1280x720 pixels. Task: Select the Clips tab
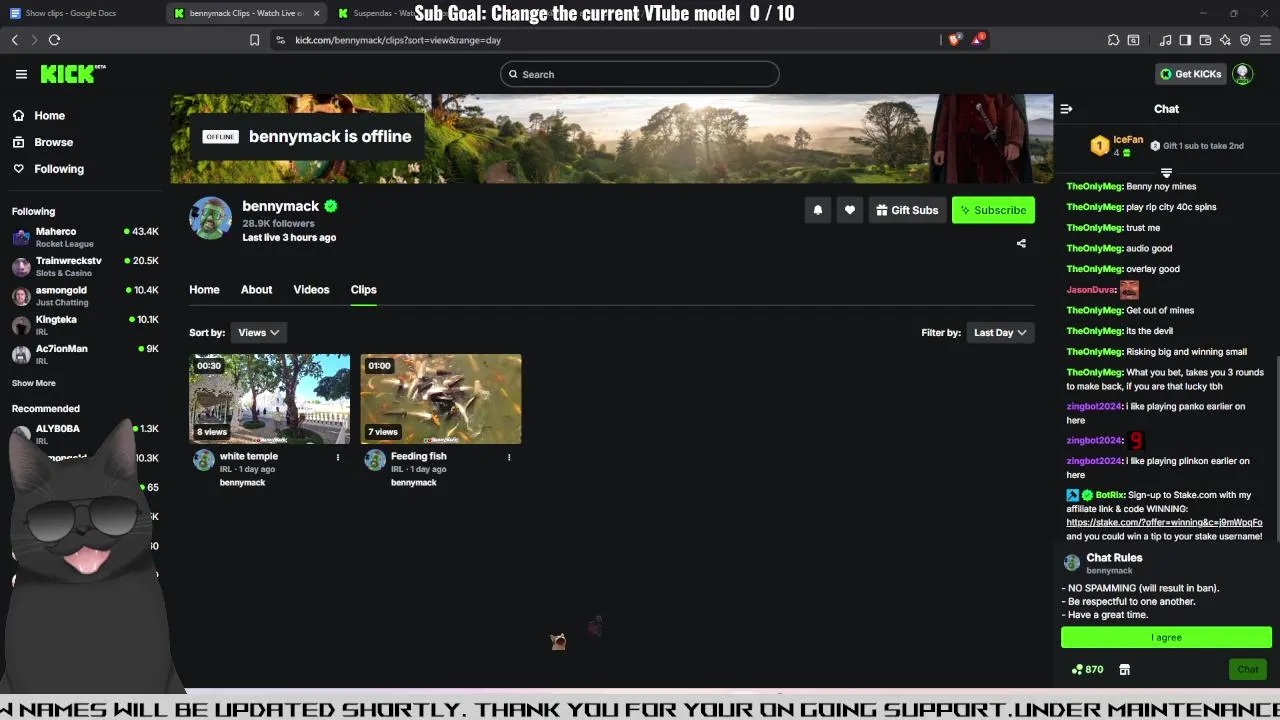363,289
